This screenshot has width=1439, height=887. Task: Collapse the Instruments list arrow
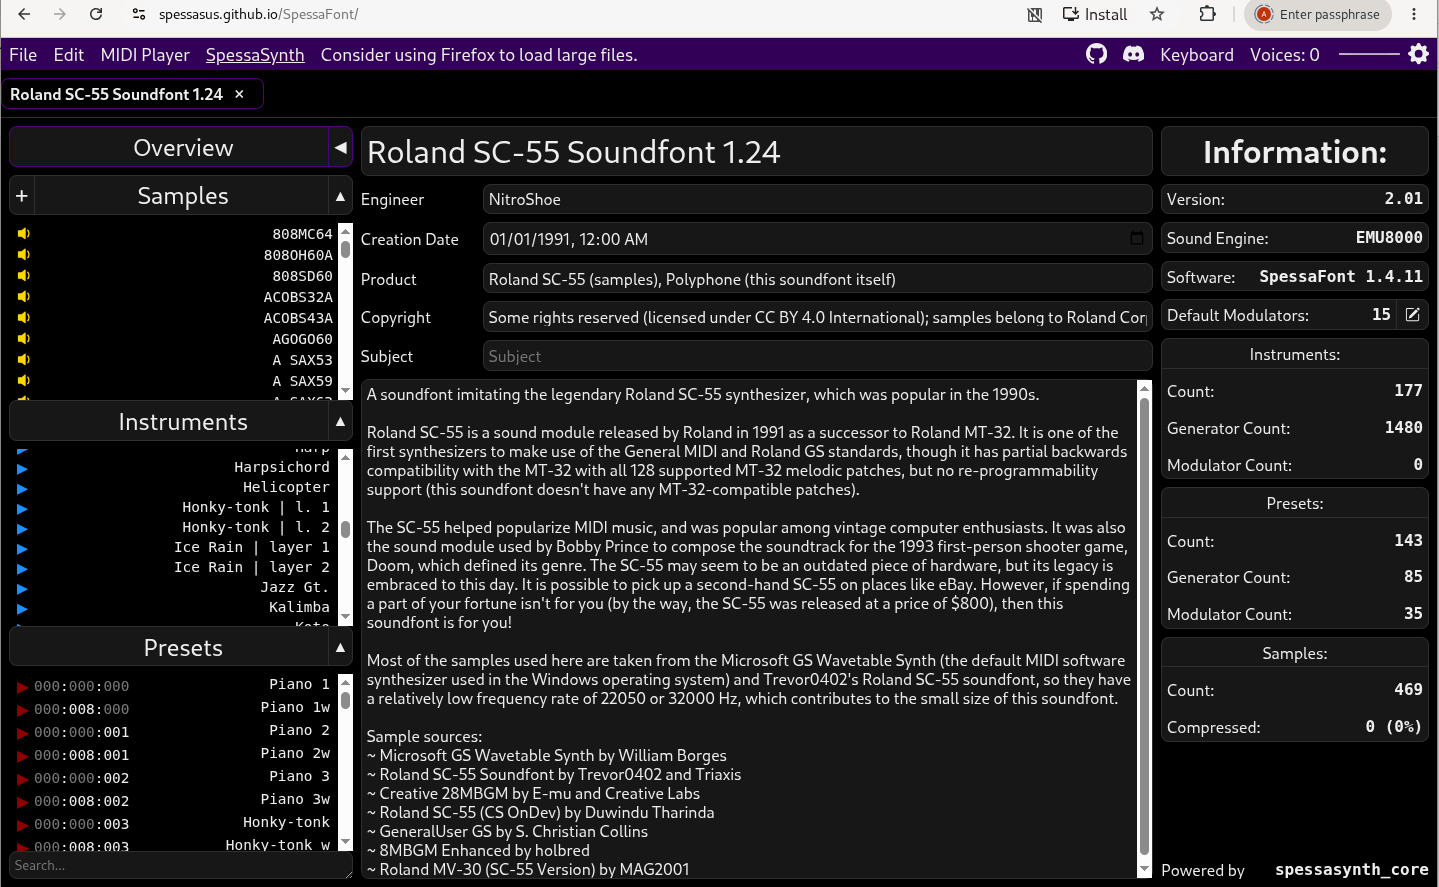coord(341,422)
